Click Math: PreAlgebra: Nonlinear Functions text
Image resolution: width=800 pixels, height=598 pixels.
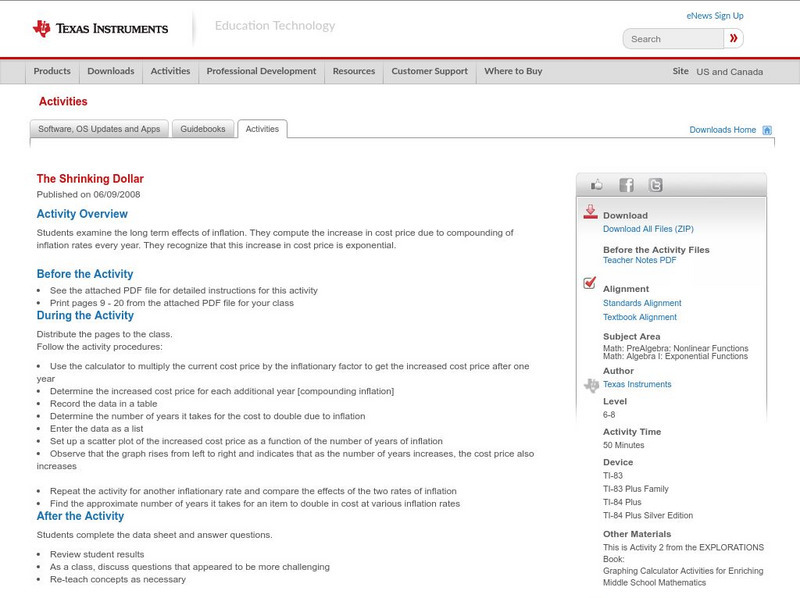676,348
